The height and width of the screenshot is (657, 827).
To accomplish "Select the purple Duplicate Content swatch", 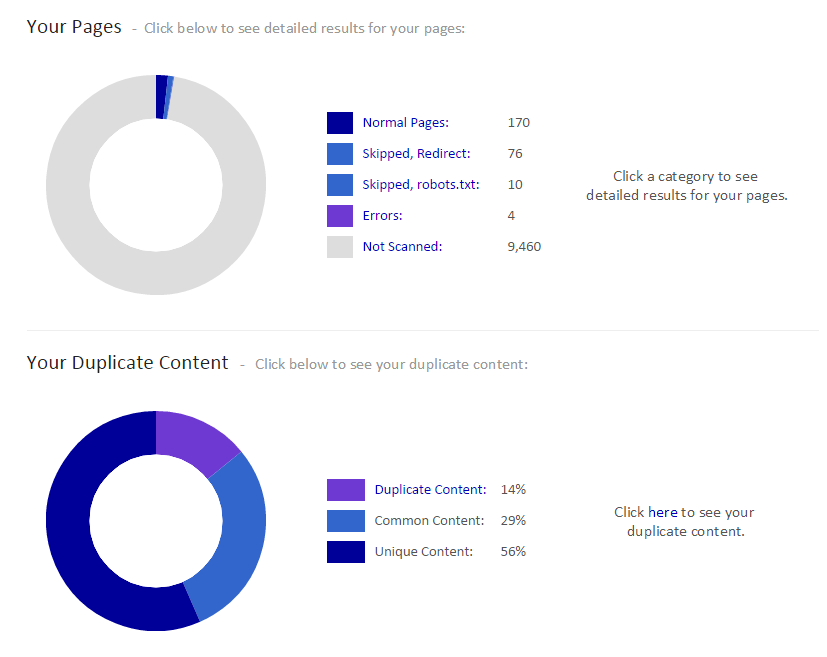I will (346, 490).
